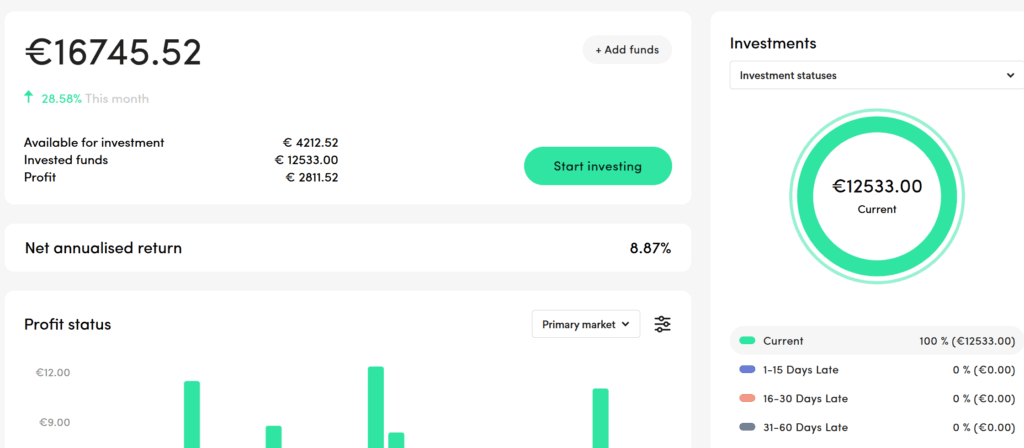The image size is (1024, 448).
Task: Click the € 4212.52 available amount
Action: 310,142
